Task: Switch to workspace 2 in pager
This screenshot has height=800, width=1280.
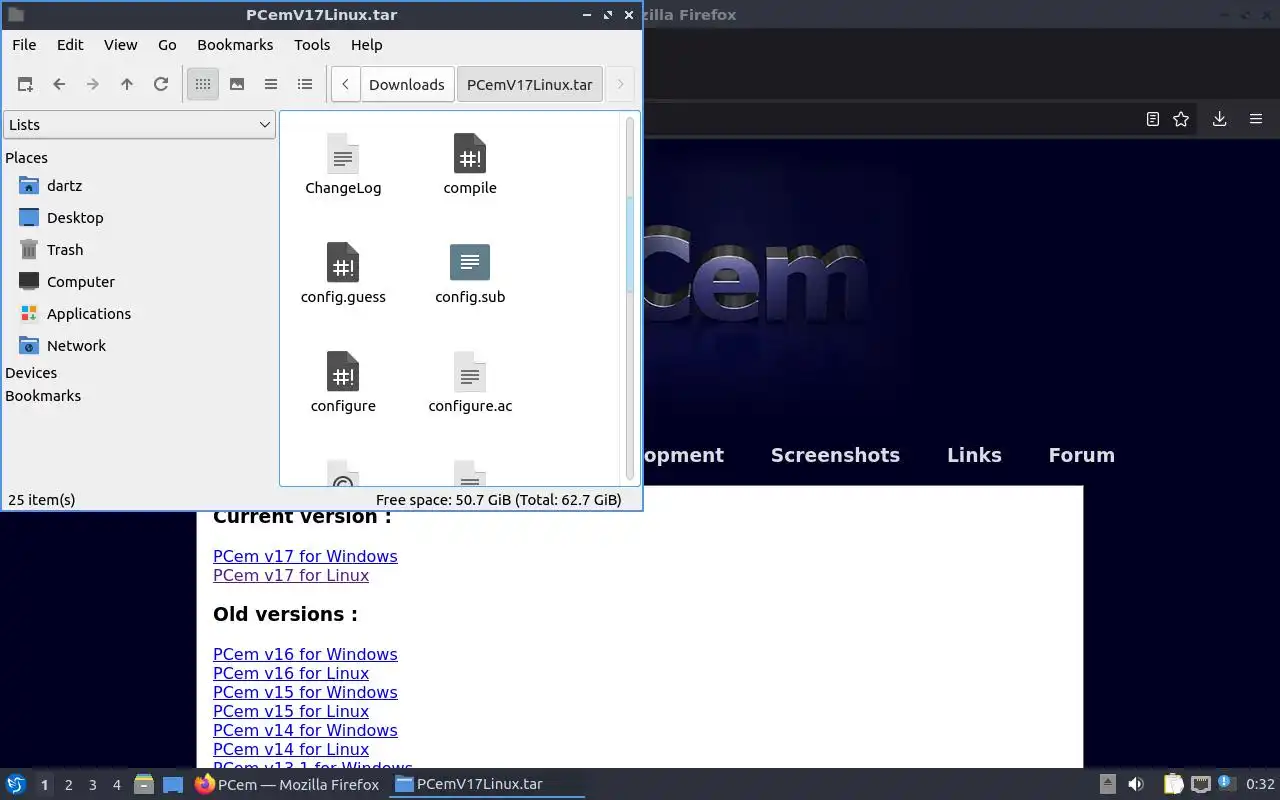Action: 69,785
